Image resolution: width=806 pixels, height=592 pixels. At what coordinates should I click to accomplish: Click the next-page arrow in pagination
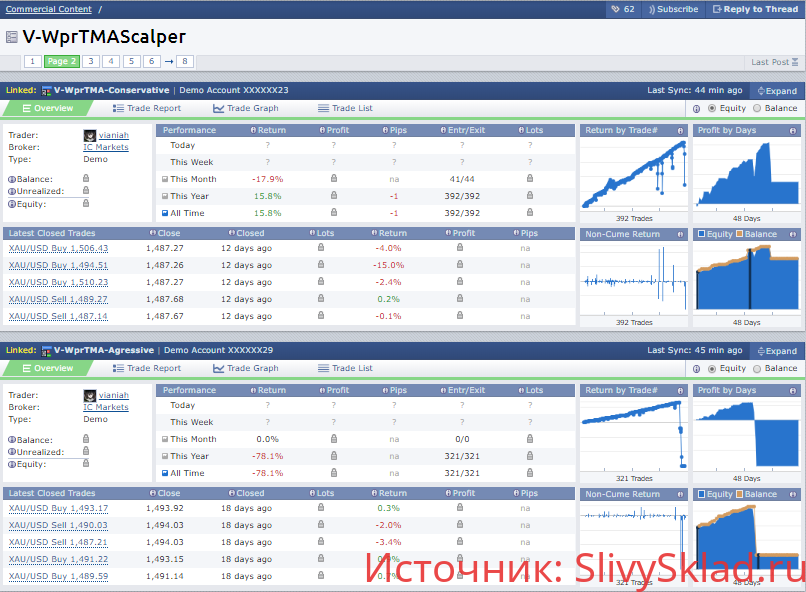point(169,62)
